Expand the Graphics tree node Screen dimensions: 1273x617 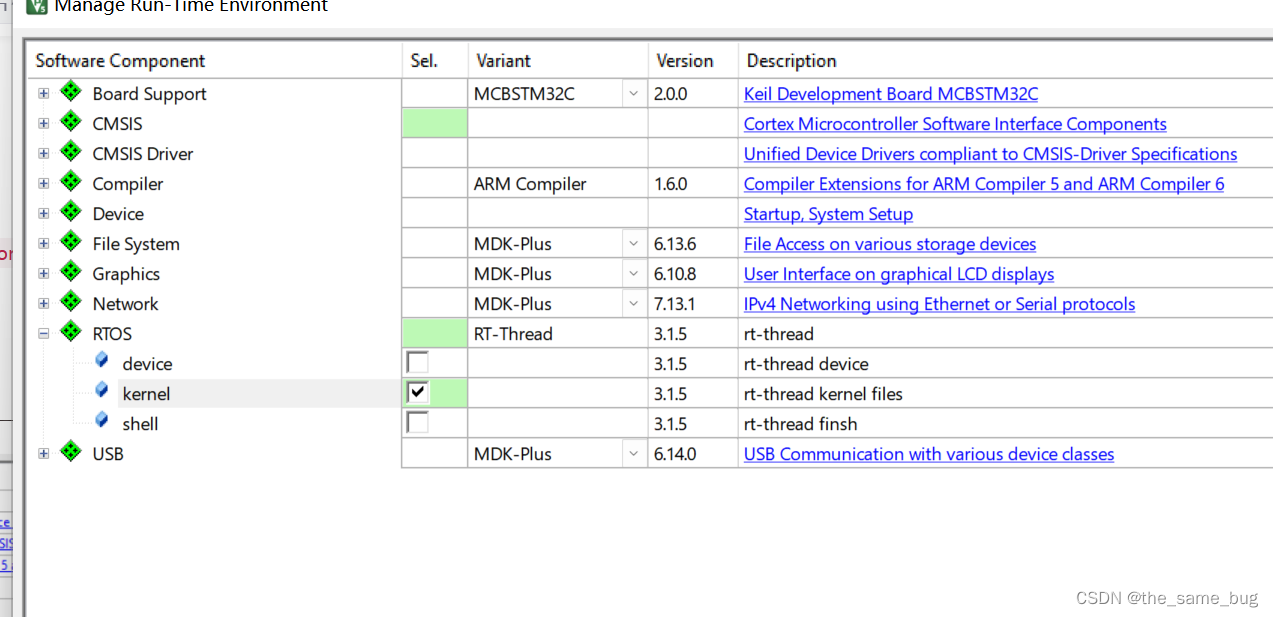43,274
